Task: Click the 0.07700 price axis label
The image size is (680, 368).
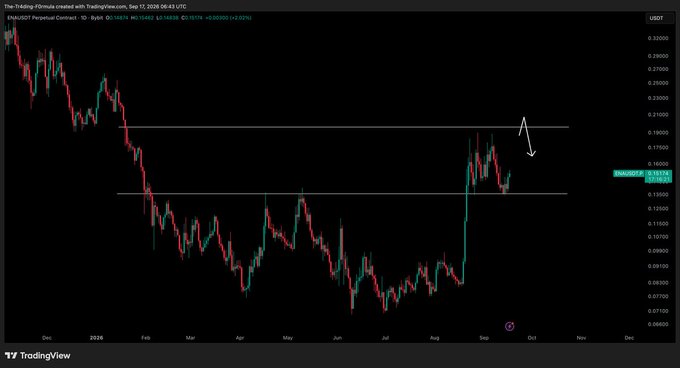Action: [658, 296]
